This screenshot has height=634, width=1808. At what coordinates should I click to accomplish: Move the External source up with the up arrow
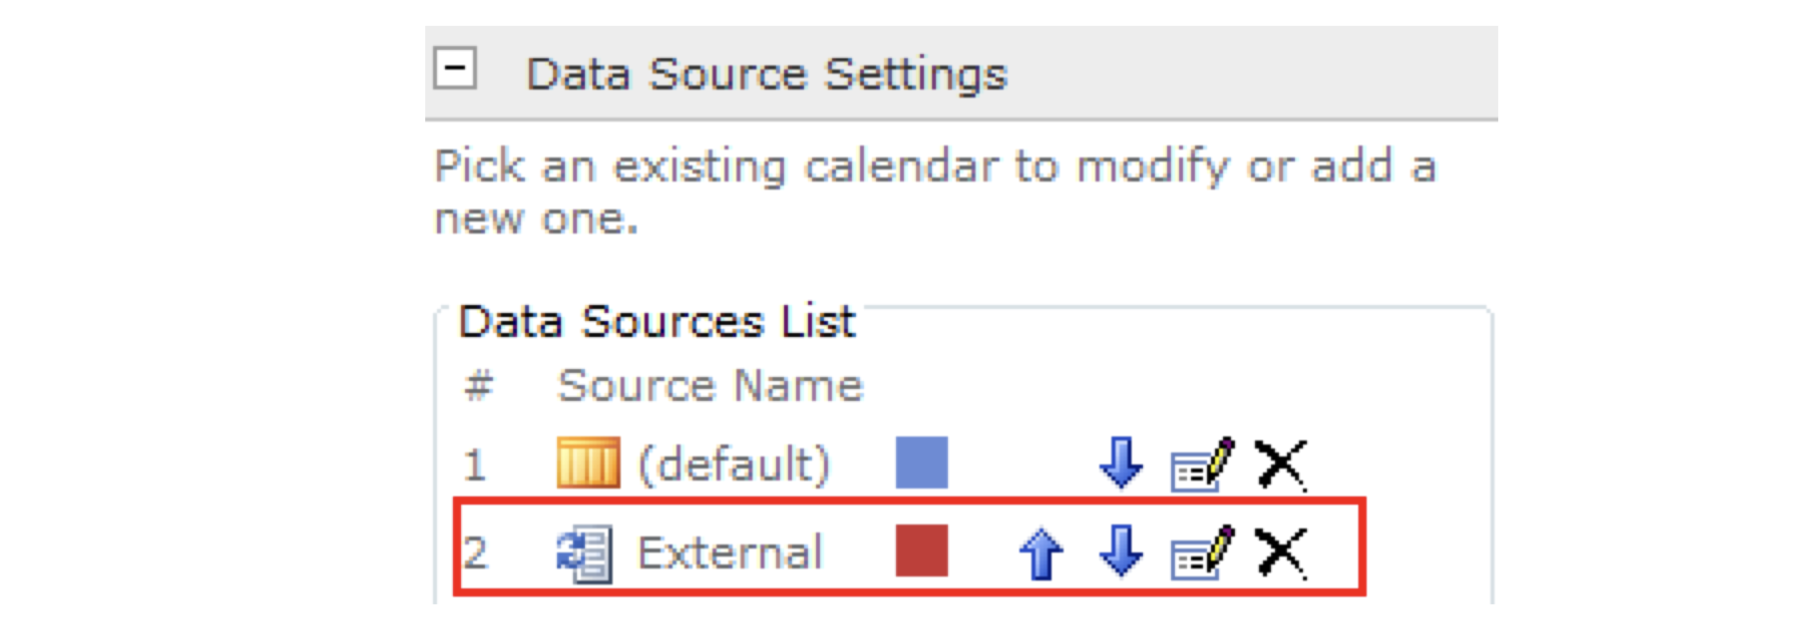tap(1040, 552)
